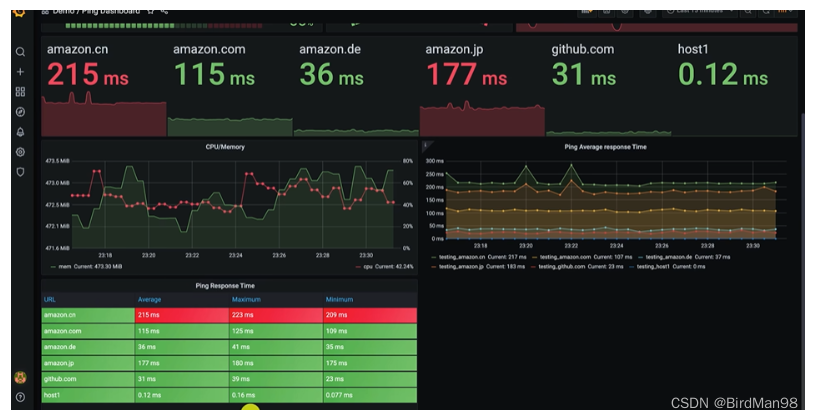This screenshot has width=814, height=419.
Task: Open the Help question mark icon
Action: pos(20,397)
